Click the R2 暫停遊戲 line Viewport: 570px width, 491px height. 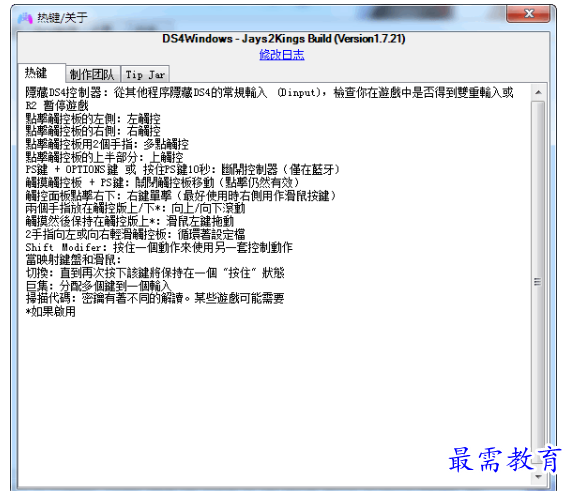coord(57,106)
